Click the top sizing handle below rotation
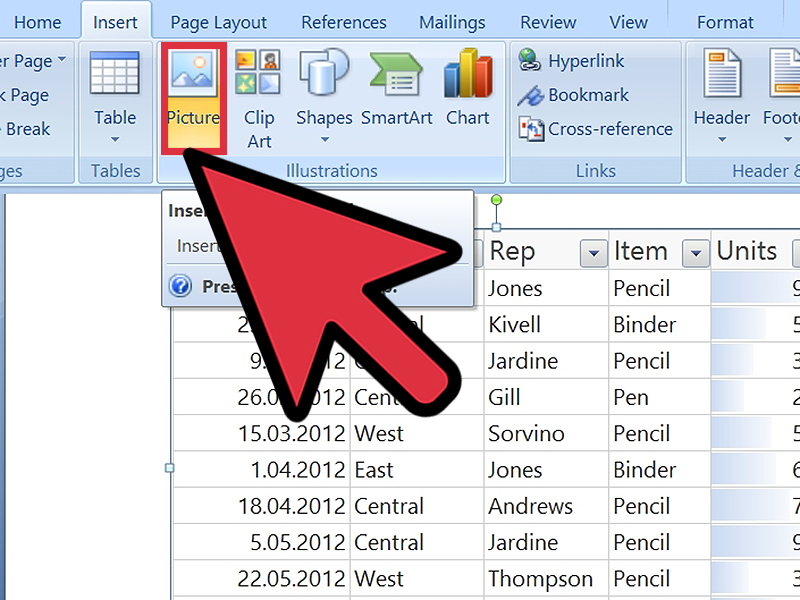This screenshot has height=600, width=800. click(x=496, y=227)
